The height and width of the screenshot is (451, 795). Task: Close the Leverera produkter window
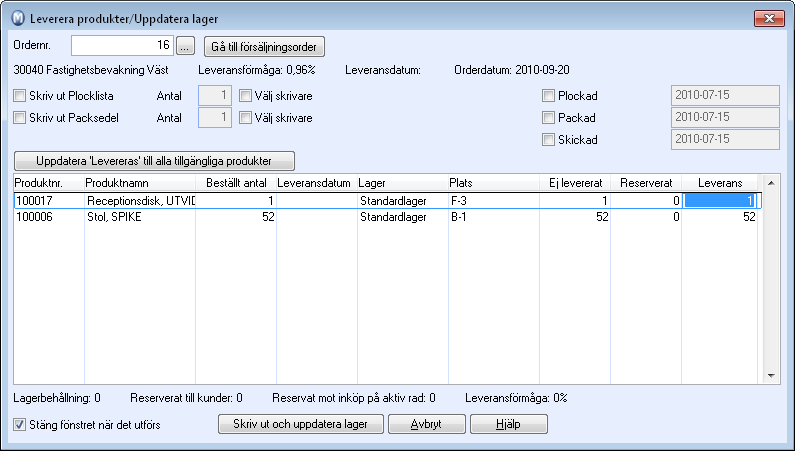tap(769, 19)
